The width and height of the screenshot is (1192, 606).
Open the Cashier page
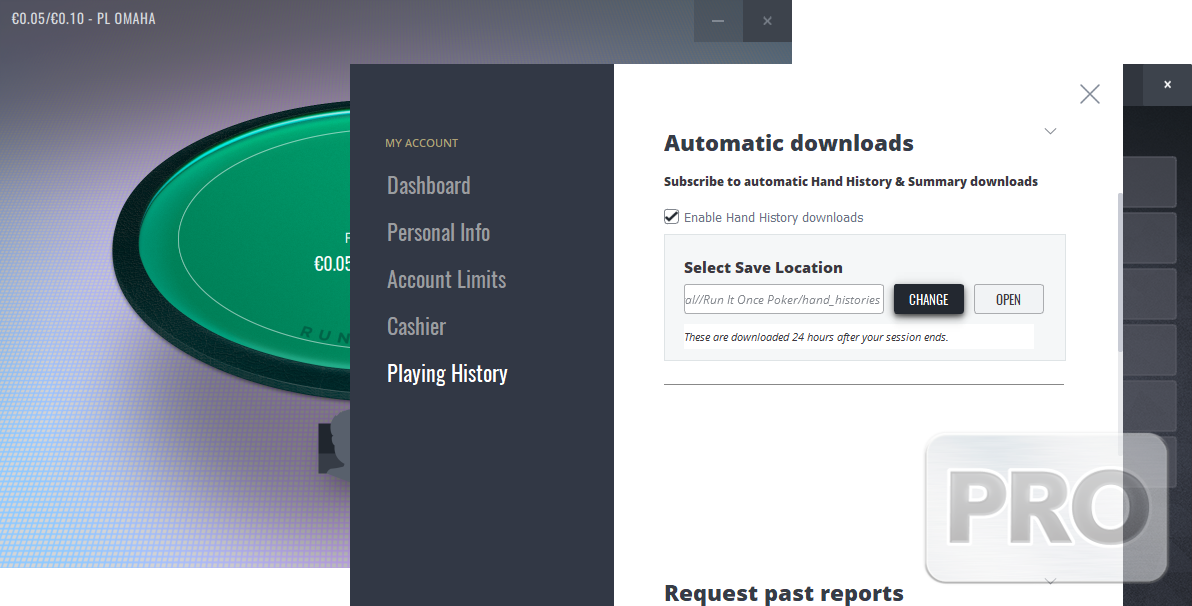click(x=416, y=327)
